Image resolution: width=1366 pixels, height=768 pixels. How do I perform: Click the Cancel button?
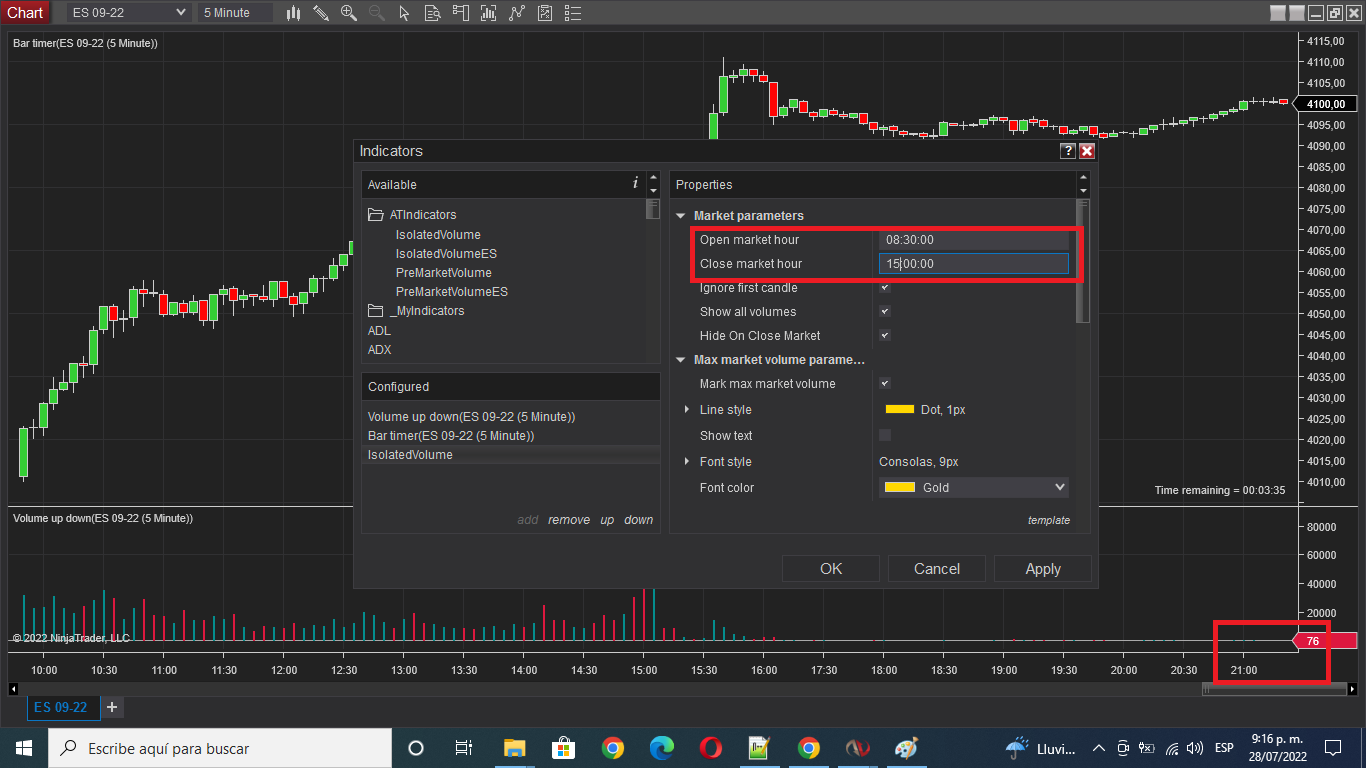coord(937,569)
